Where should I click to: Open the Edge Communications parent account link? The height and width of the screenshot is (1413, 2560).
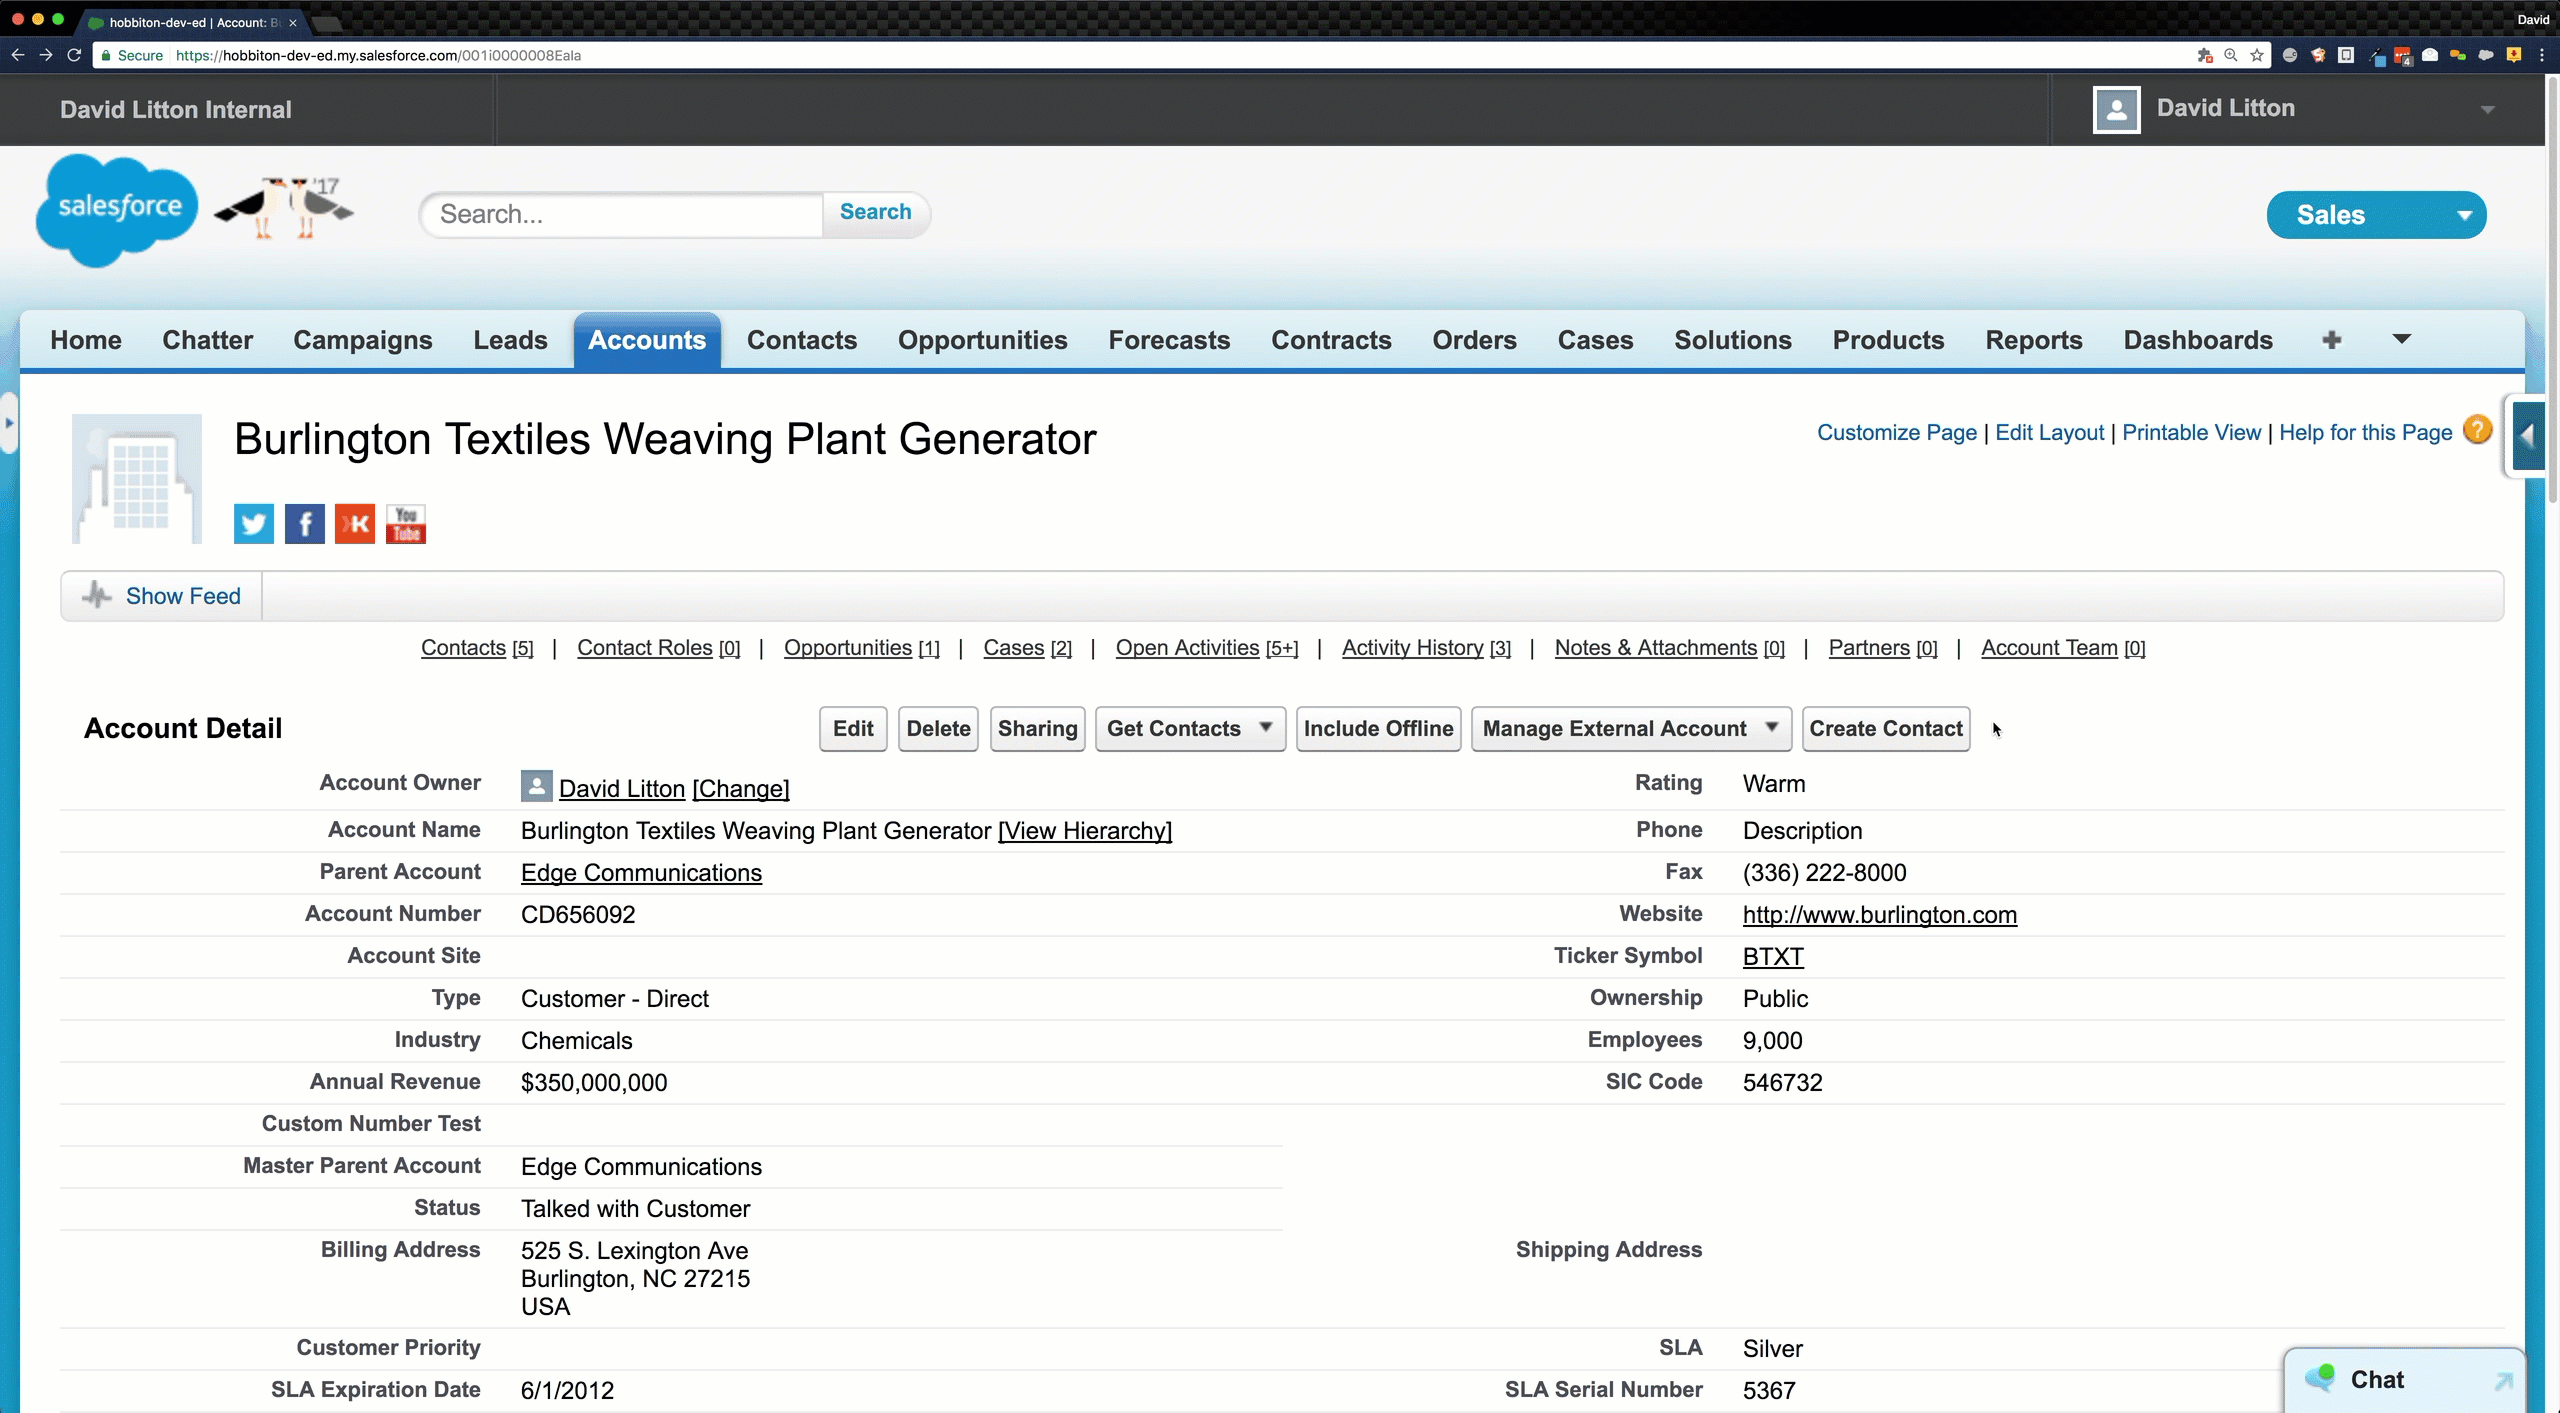point(641,873)
